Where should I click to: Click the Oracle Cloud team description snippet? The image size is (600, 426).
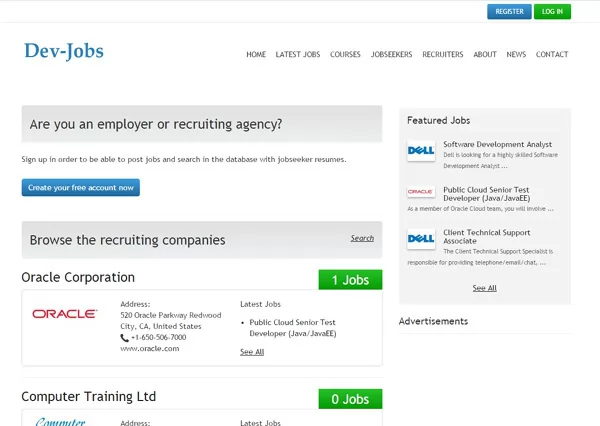click(x=480, y=209)
